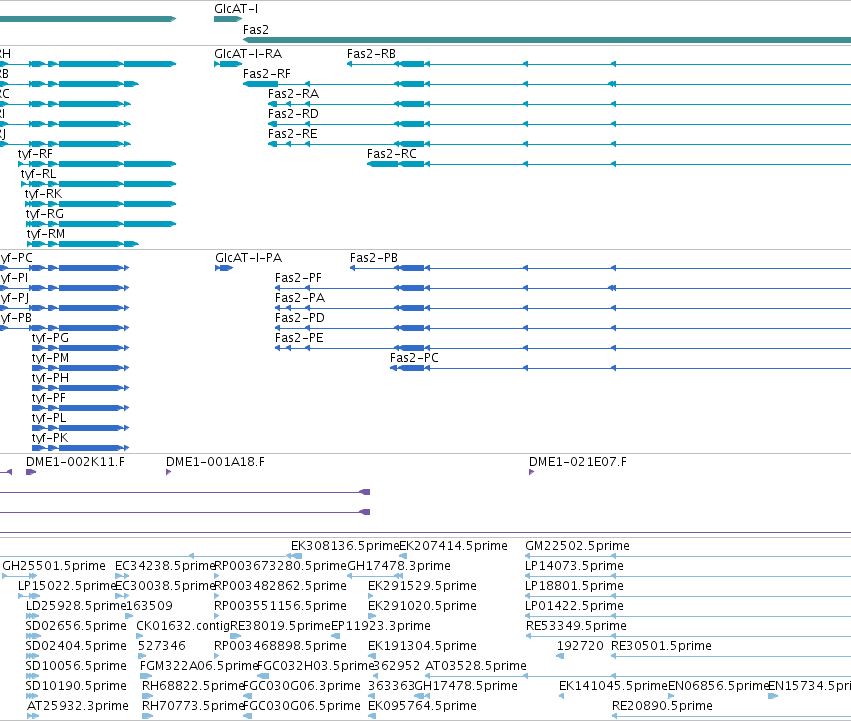Click the tyf-RM transcript label
Screen dimensions: 851x721
click(46, 234)
